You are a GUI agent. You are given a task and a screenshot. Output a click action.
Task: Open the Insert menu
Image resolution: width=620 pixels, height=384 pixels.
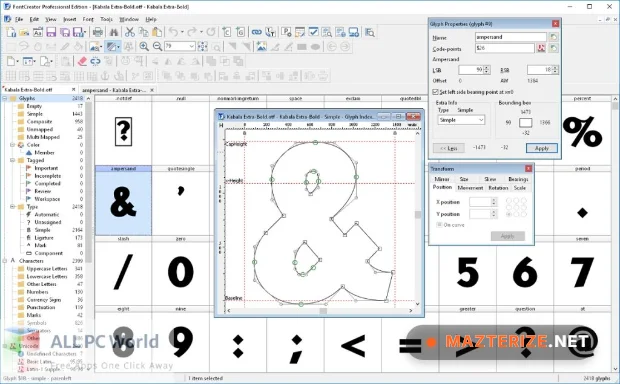click(x=70, y=19)
